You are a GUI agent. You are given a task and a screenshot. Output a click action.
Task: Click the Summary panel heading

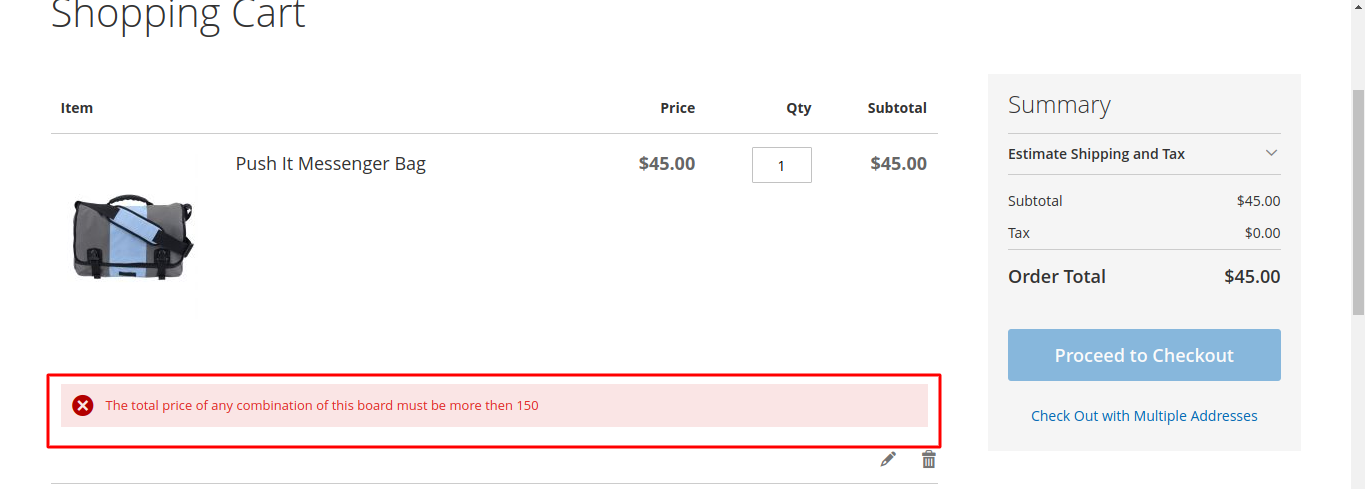[x=1059, y=105]
